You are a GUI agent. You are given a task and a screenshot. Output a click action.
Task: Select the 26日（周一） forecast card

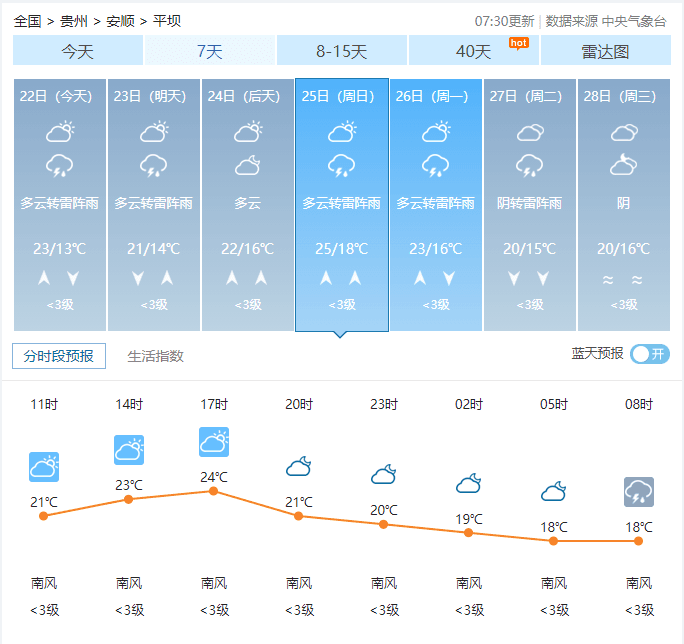coord(436,205)
